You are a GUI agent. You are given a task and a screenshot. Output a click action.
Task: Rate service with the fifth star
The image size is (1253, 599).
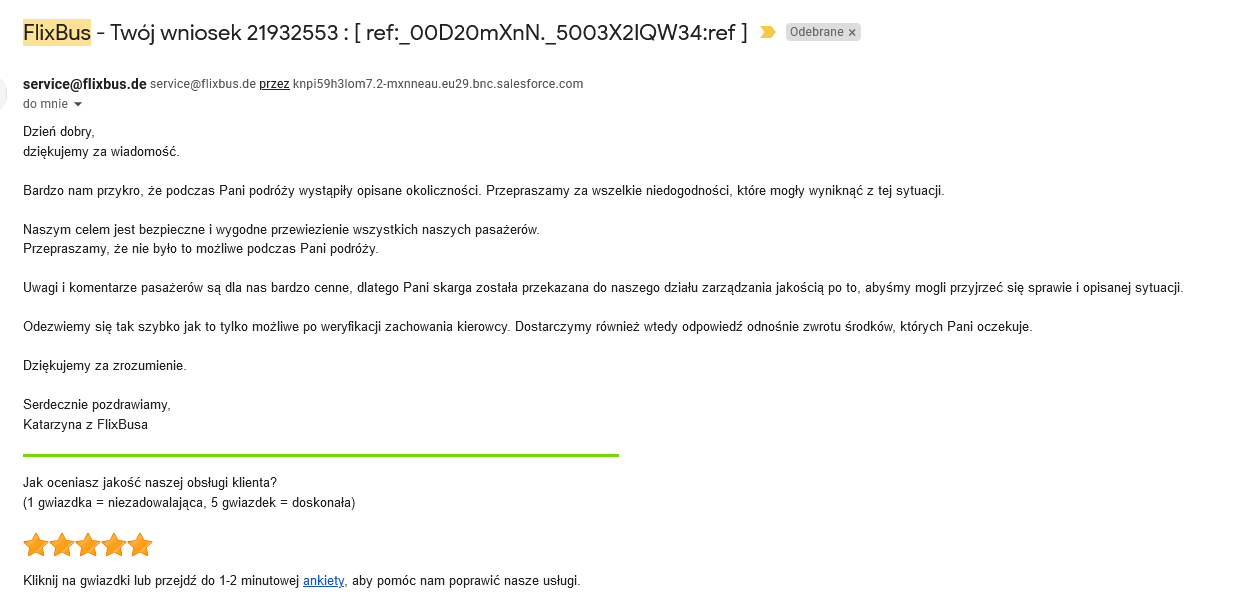(140, 545)
